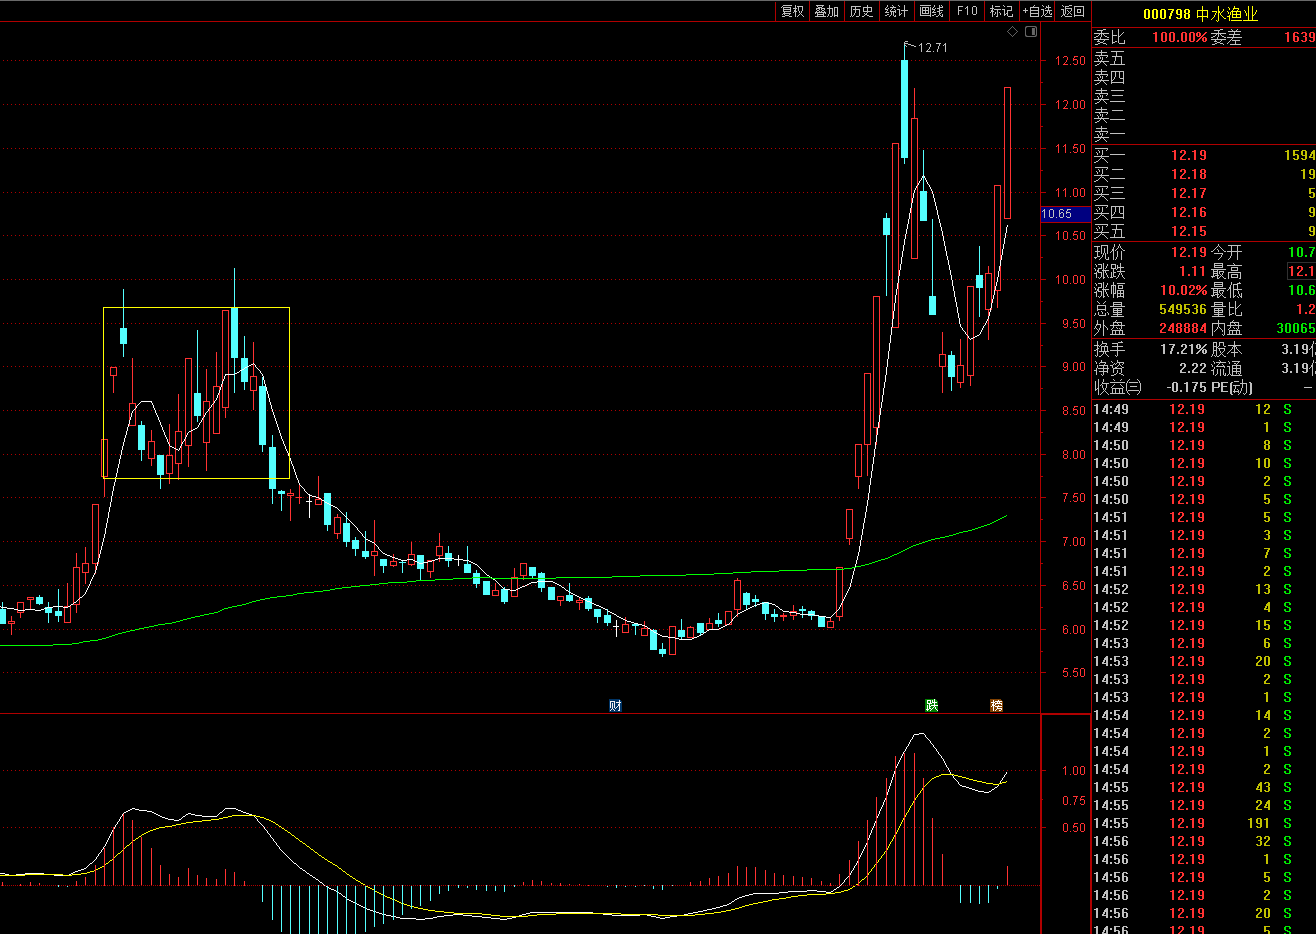This screenshot has height=934, width=1316.
Task: Click the 买四 price 12.16
Action: (1189, 212)
